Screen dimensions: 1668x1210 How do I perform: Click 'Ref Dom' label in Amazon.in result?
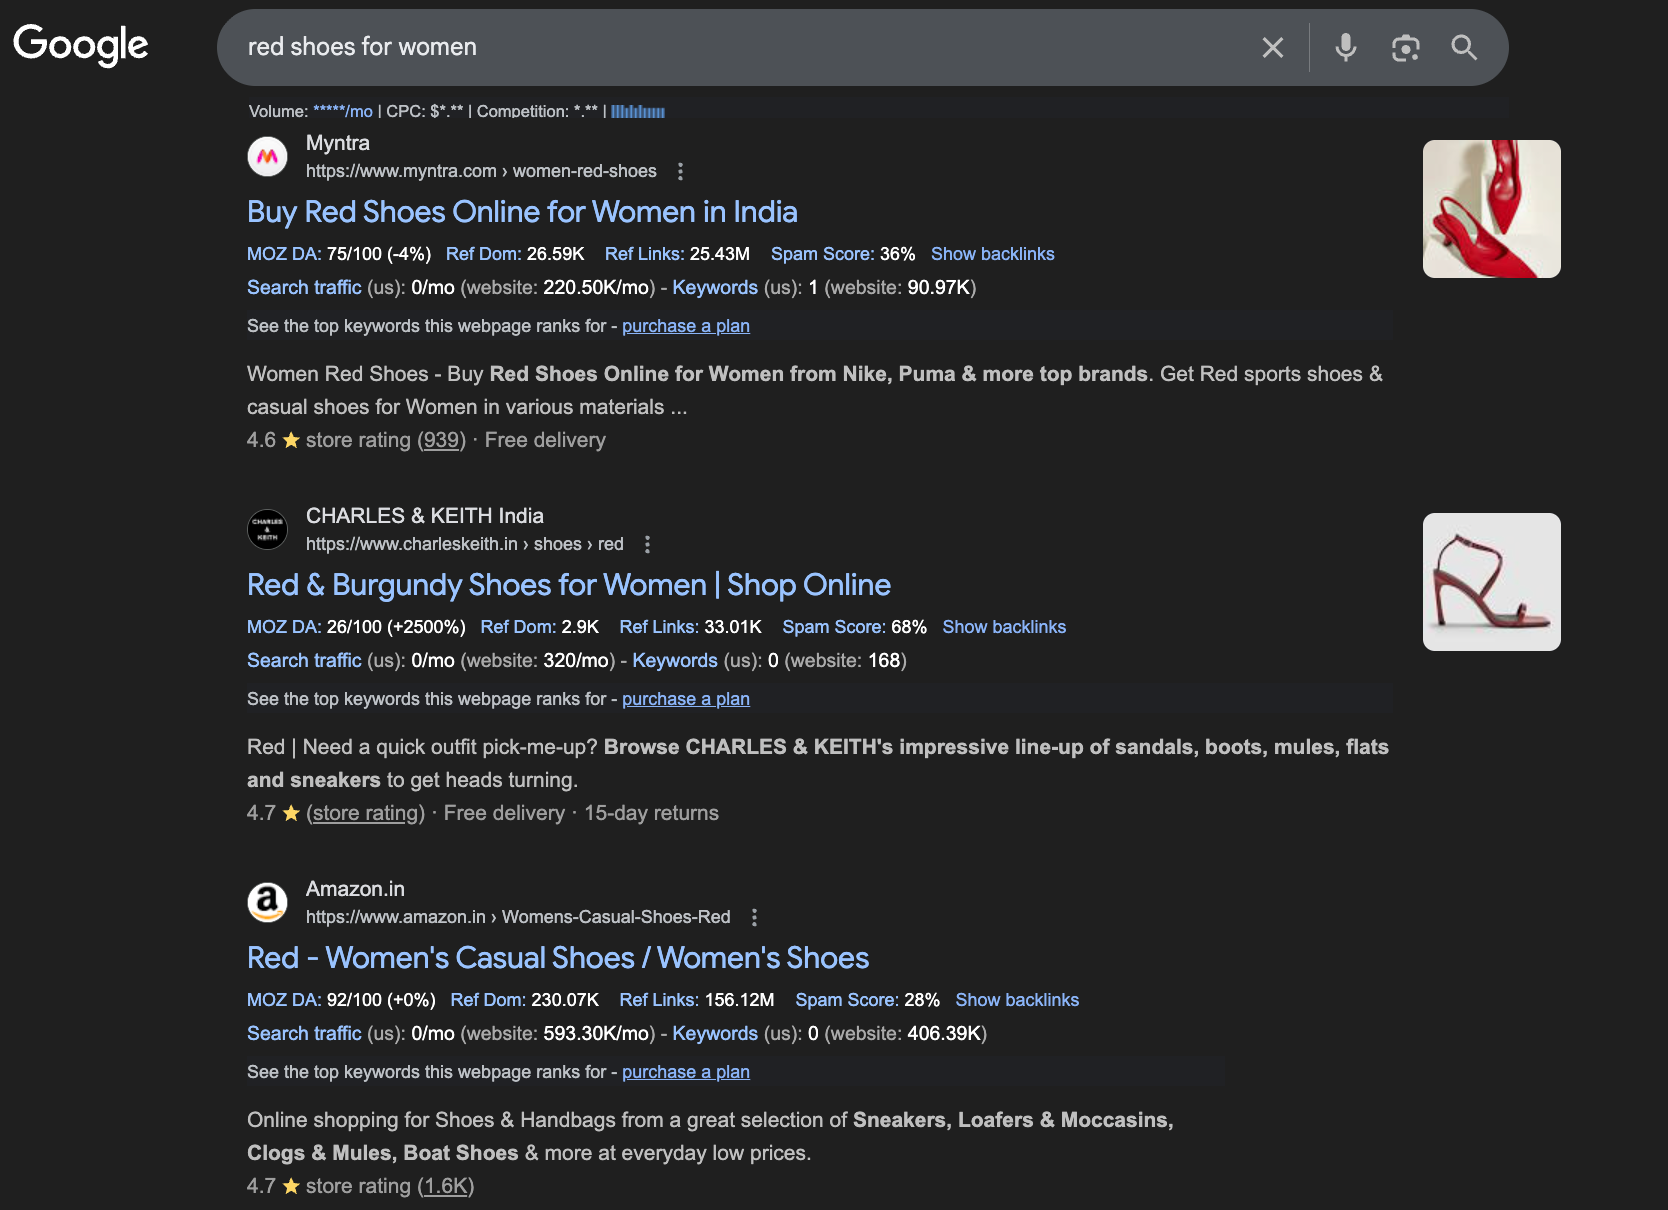click(488, 1000)
